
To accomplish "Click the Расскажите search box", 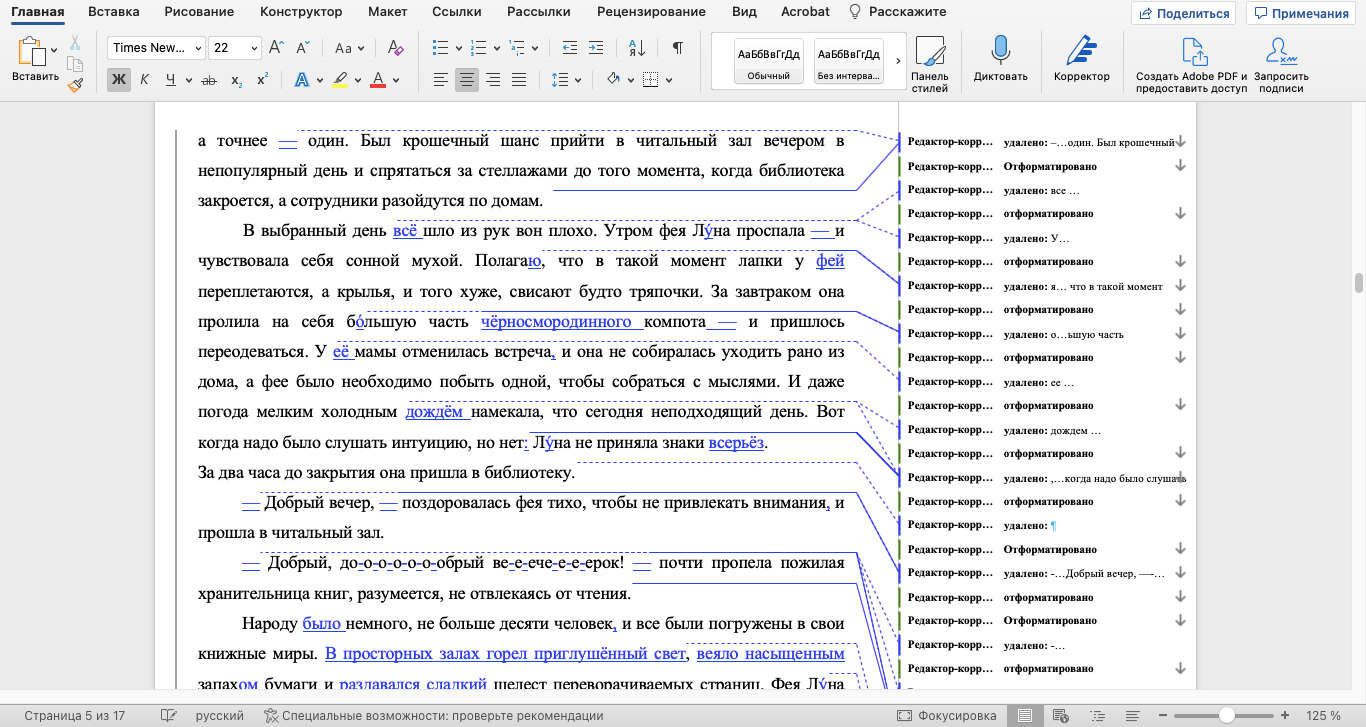I will (x=897, y=12).
